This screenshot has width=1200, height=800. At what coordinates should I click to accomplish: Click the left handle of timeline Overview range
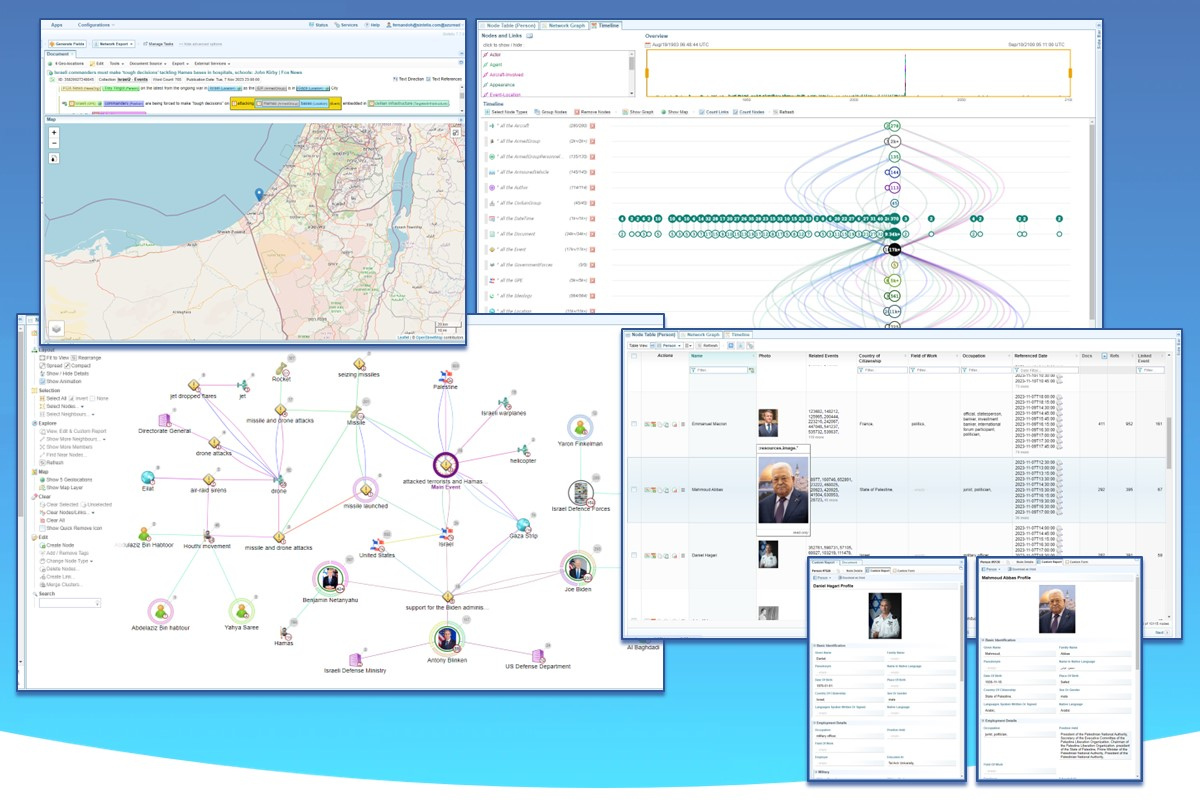coord(647,73)
